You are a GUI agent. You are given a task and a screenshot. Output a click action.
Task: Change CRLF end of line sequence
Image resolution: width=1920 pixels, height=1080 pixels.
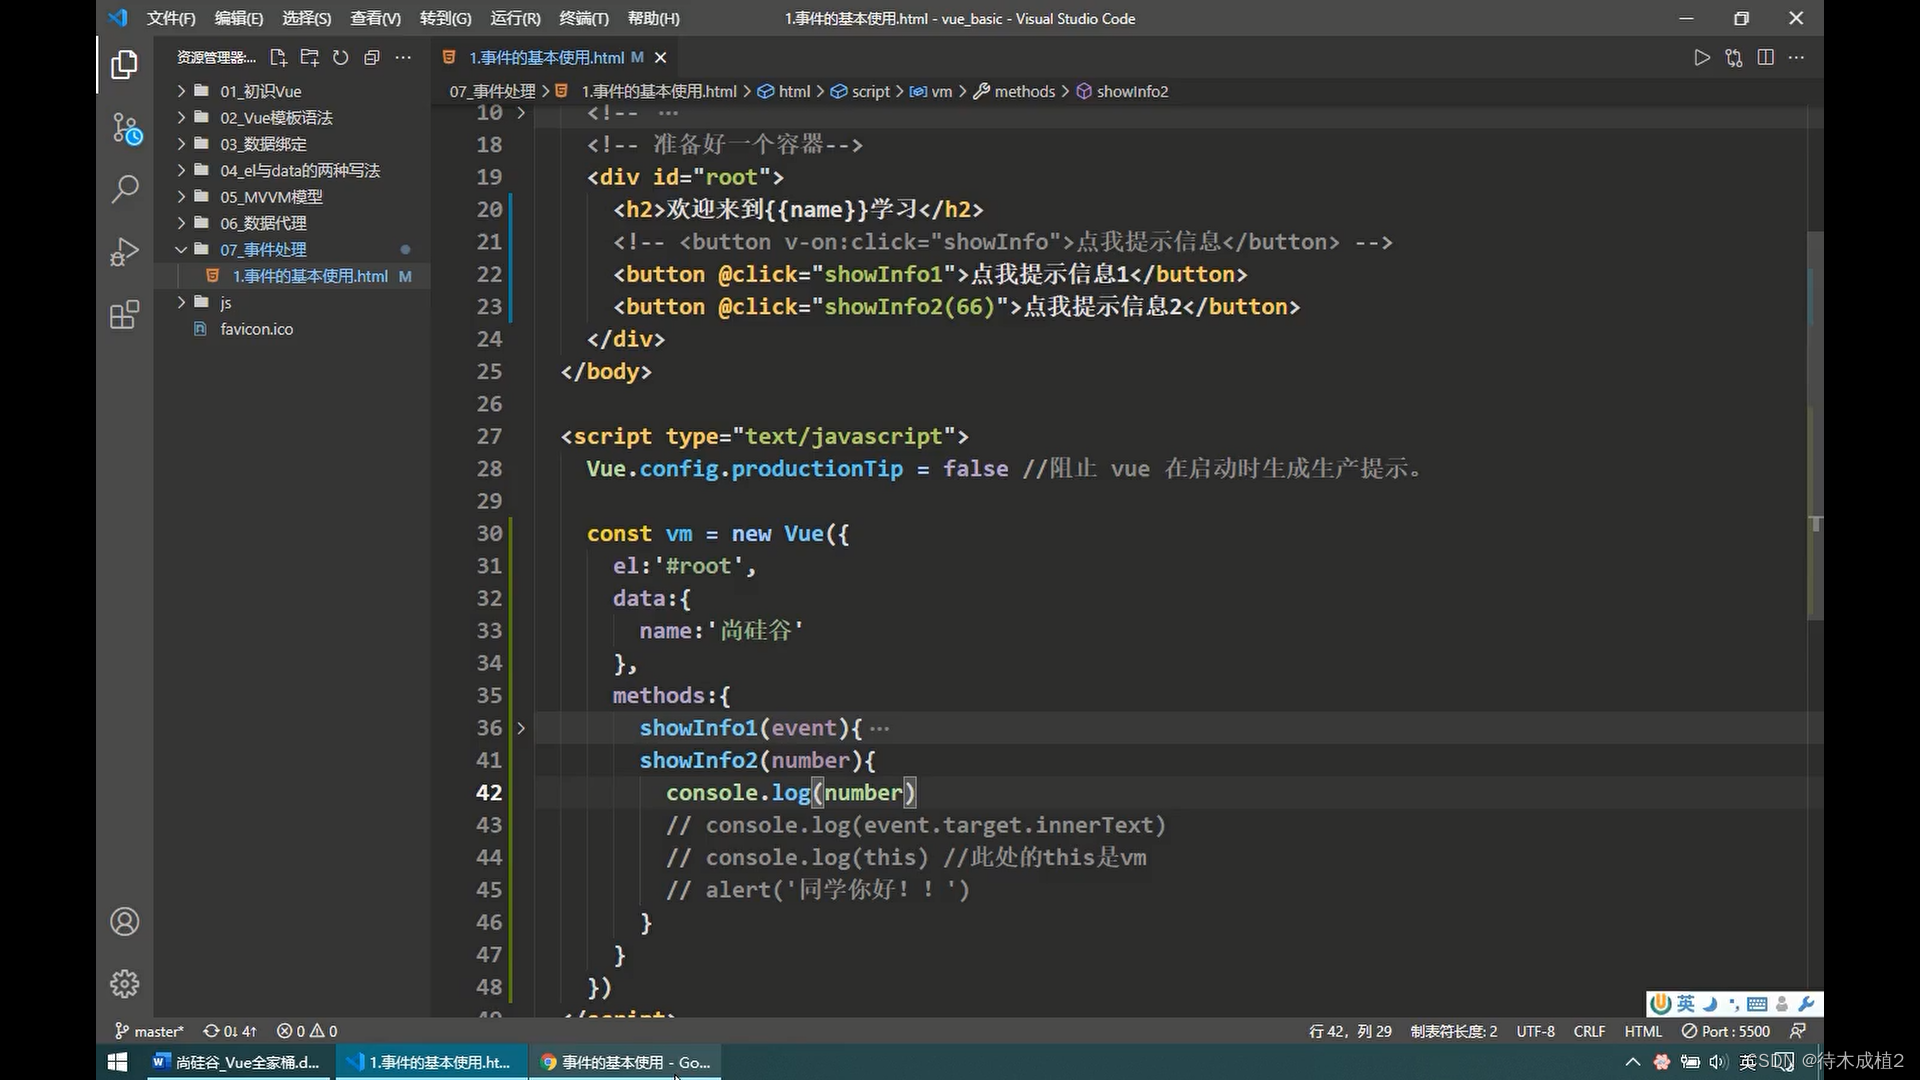tap(1589, 1031)
